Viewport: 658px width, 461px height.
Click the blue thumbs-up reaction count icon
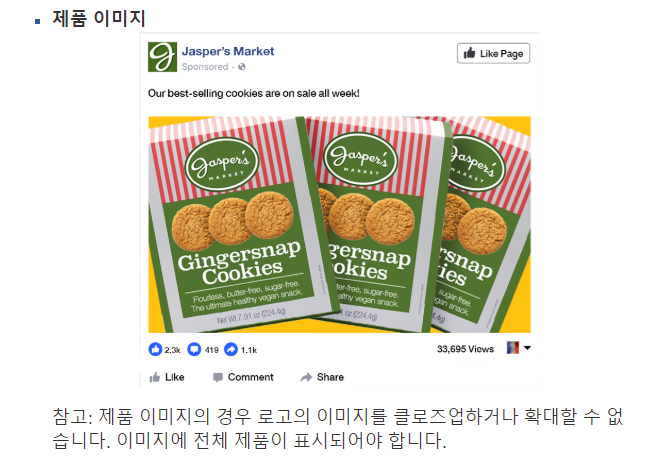click(x=155, y=349)
